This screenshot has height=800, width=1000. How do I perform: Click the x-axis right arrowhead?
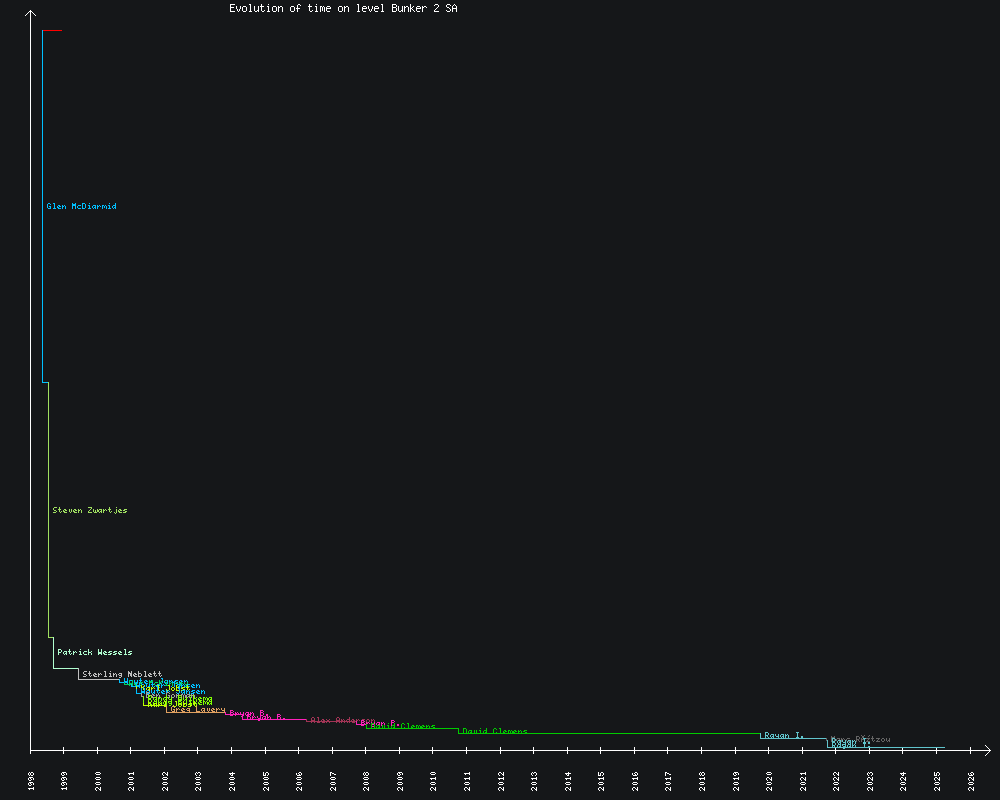point(987,749)
